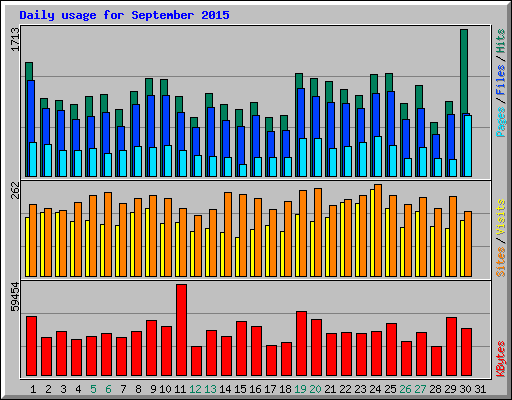Screen dimensions: 512x400
Task: Click the day 30 axis label
Action: (x=465, y=389)
